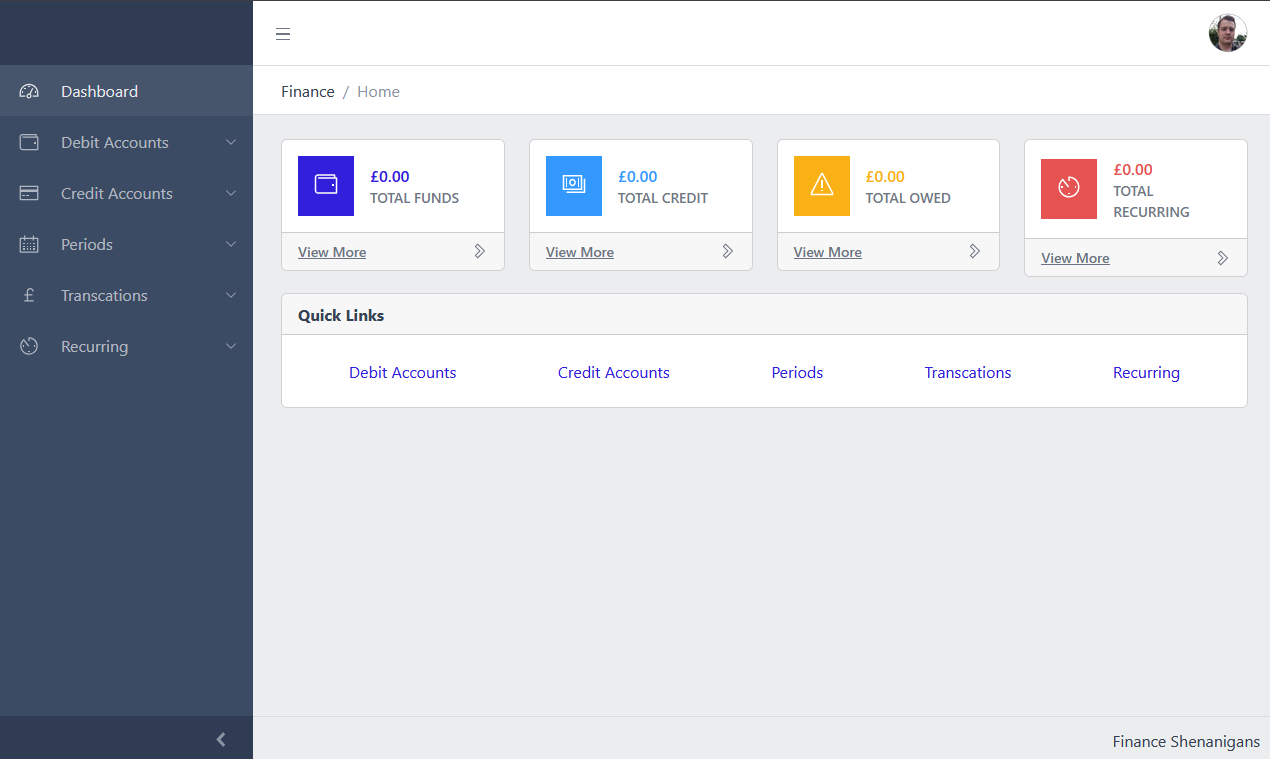Click View More under Total Credit
The image size is (1270, 759).
(x=579, y=251)
